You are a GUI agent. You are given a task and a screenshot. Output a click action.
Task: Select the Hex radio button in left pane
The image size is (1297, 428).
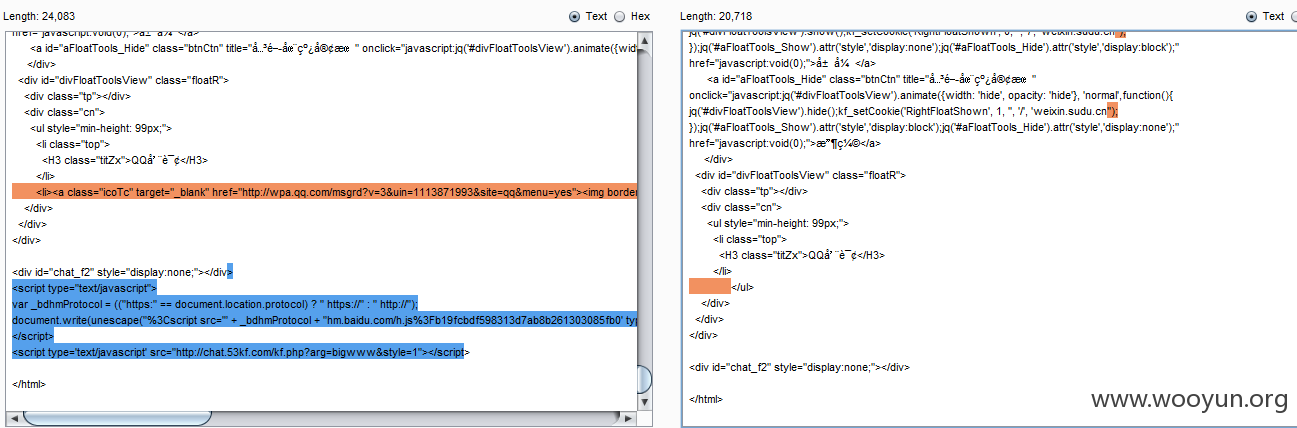(x=619, y=16)
